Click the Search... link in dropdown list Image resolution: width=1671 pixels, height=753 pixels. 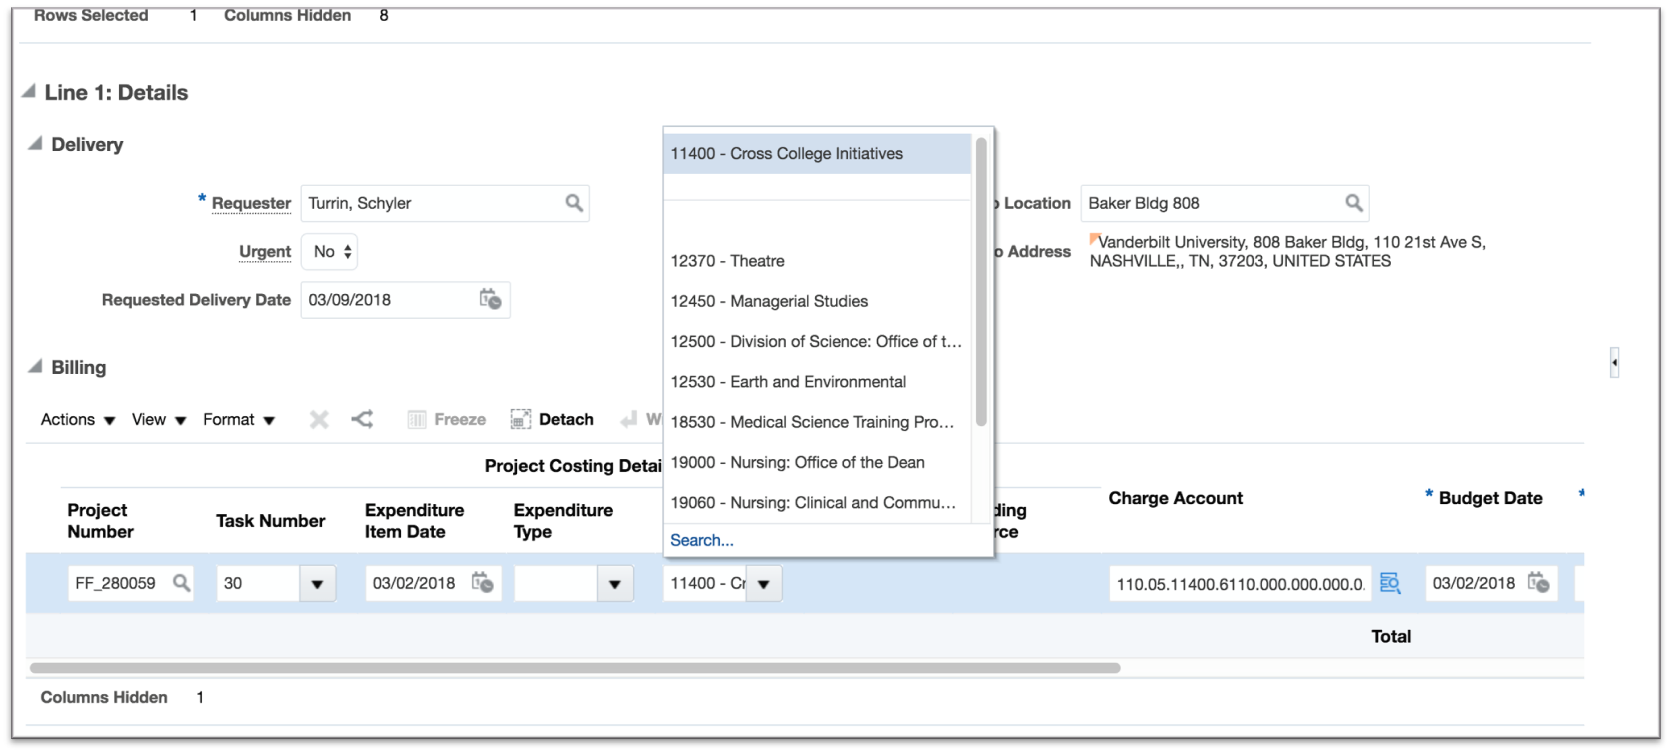(x=702, y=540)
